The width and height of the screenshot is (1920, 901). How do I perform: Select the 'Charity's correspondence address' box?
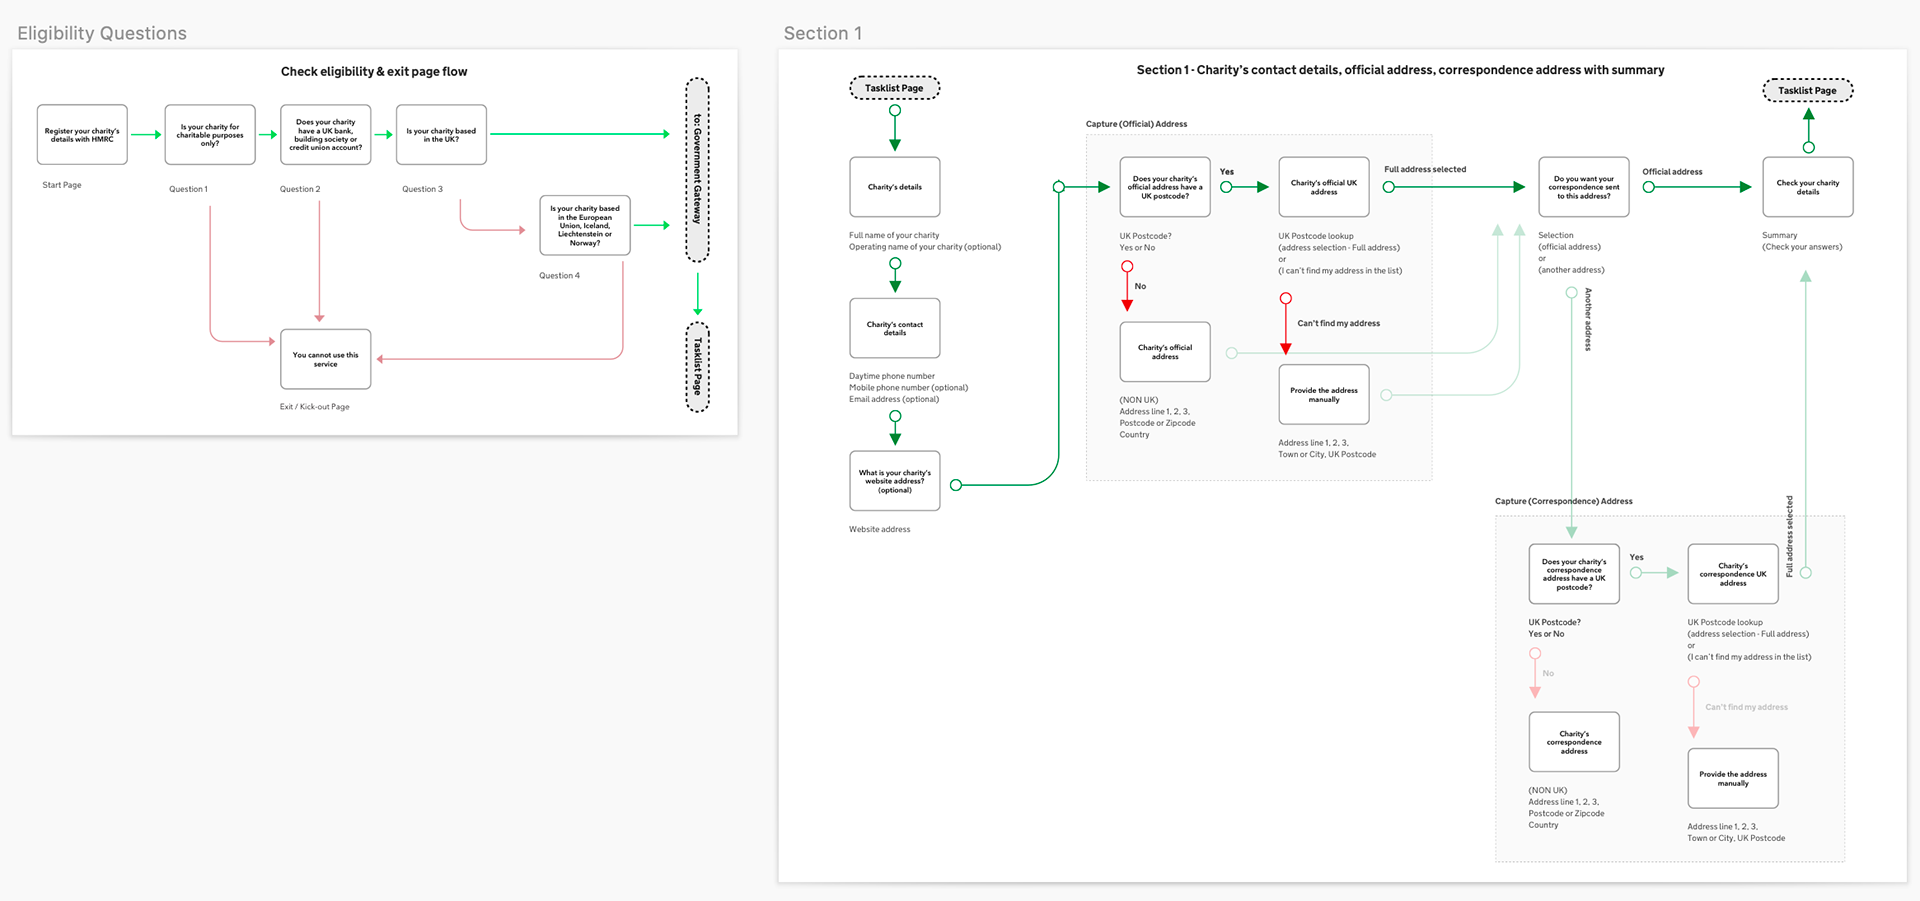click(x=1574, y=742)
